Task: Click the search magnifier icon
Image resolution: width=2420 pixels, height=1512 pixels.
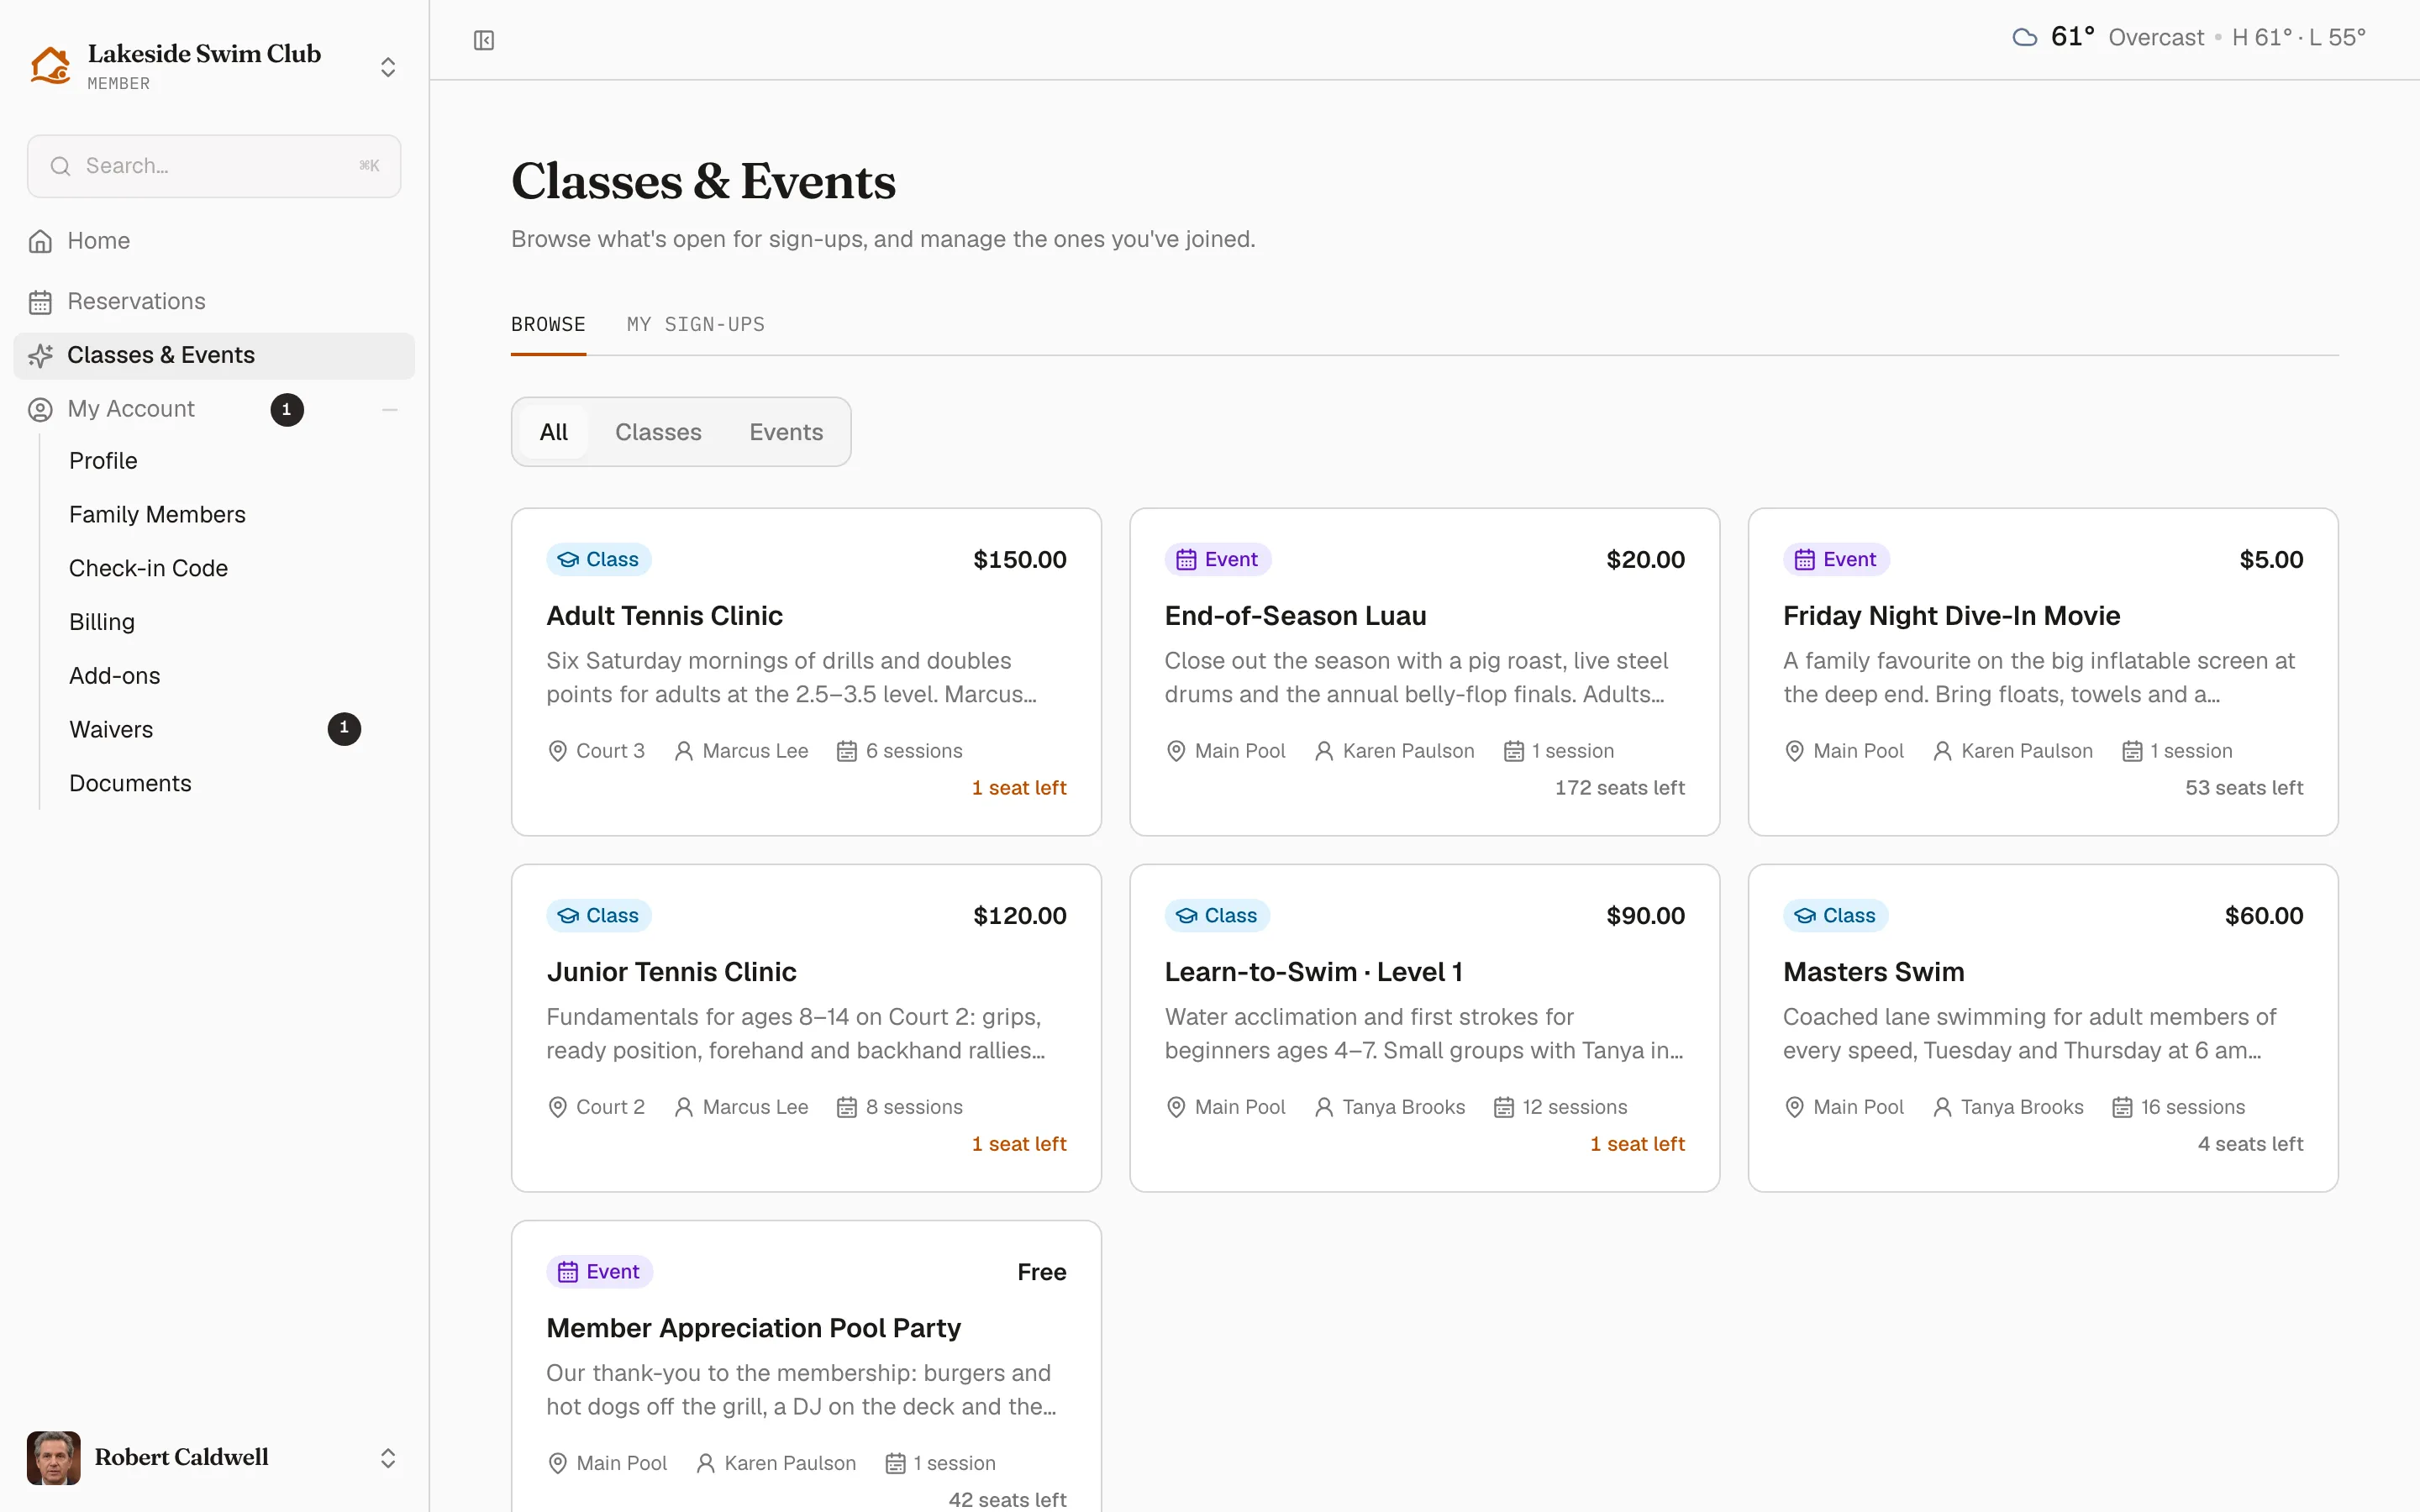Action: click(61, 166)
